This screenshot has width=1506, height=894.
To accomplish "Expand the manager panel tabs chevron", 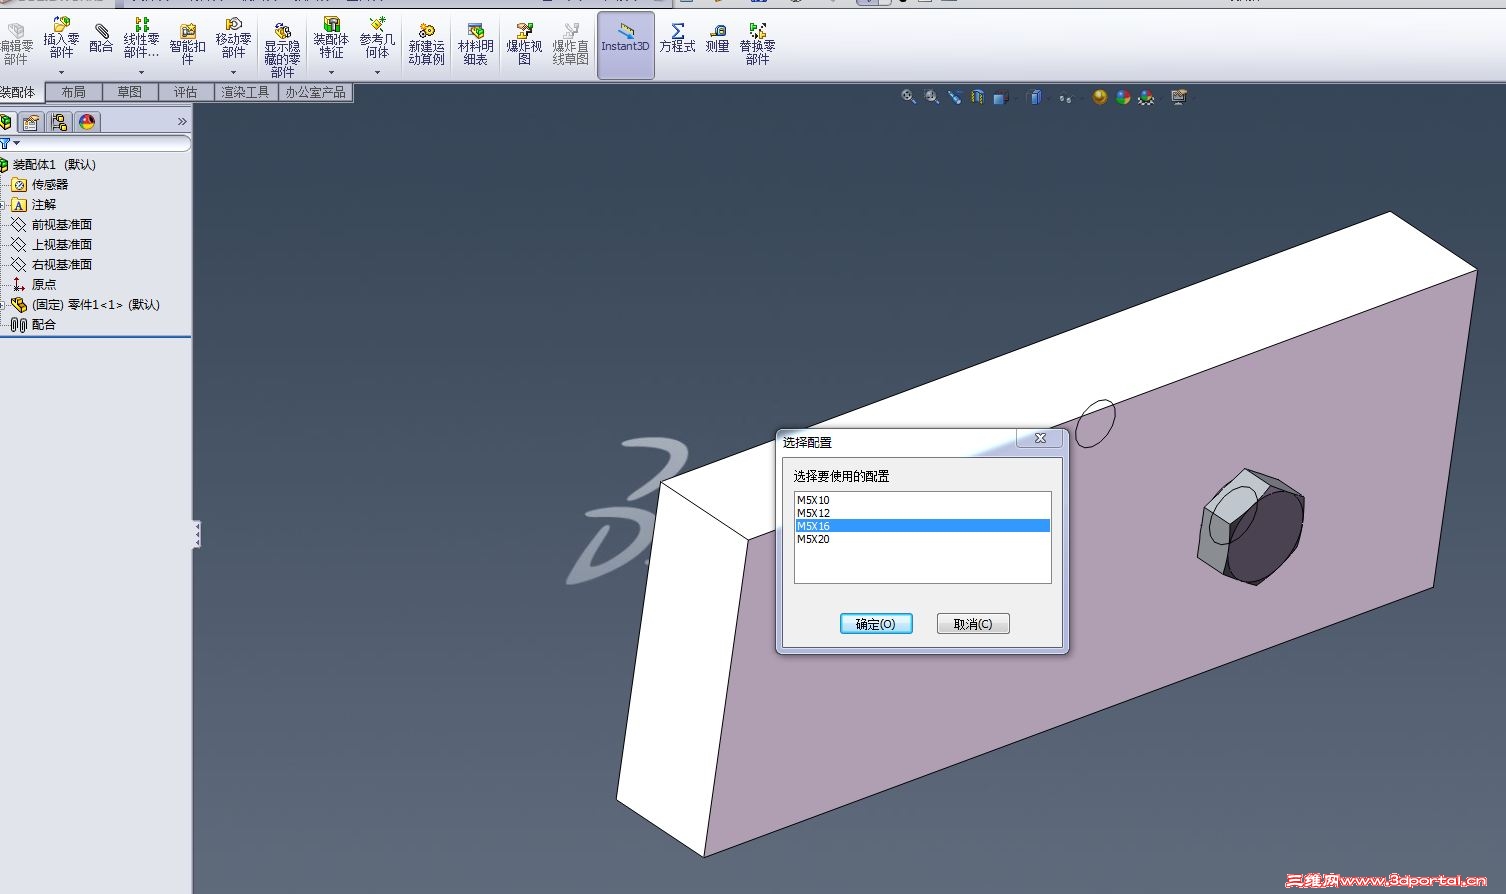I will (x=182, y=122).
